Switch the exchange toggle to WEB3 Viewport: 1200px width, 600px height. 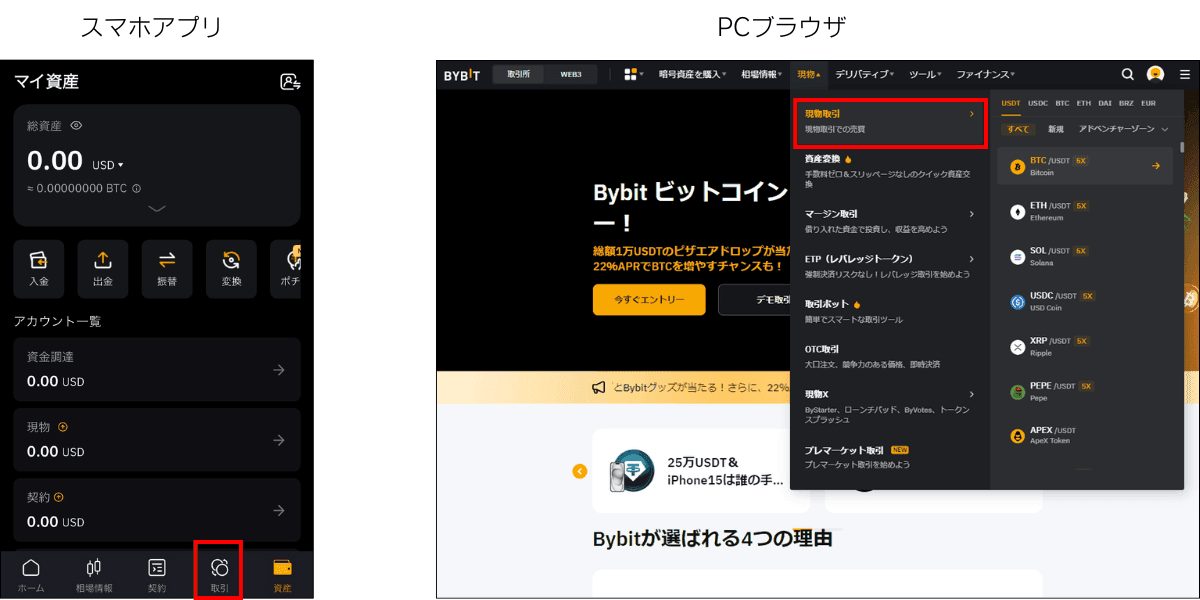point(570,73)
